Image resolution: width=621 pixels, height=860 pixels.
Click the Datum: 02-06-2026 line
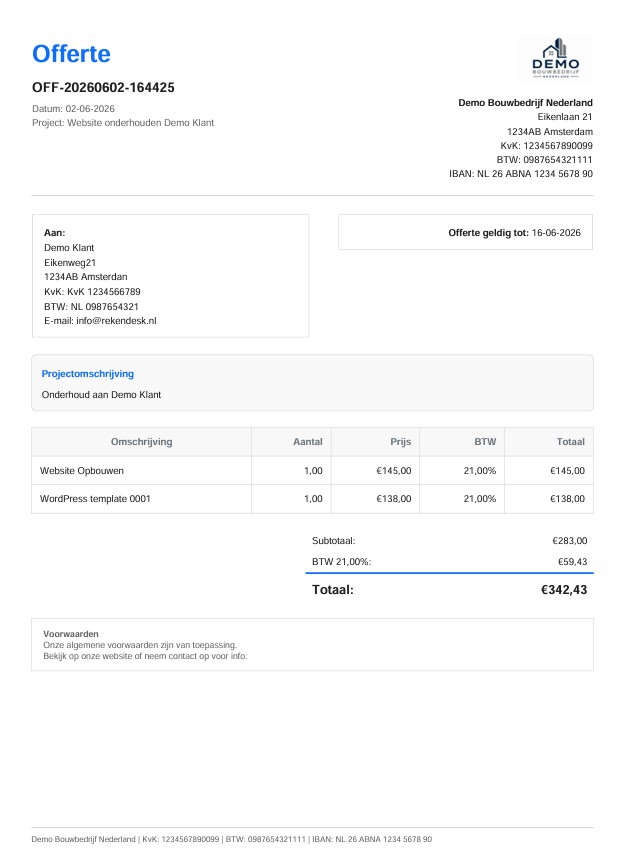(x=73, y=109)
